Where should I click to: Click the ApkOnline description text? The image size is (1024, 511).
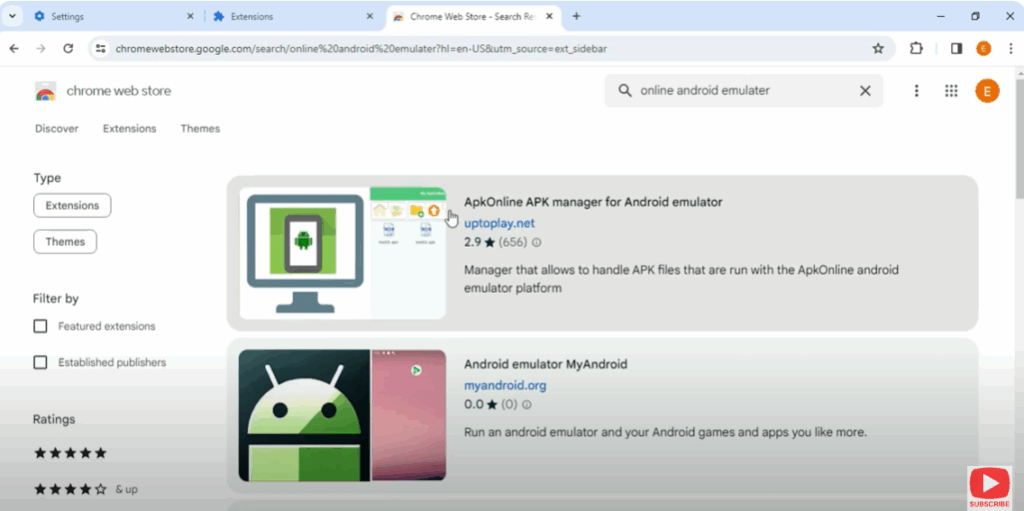(681, 279)
